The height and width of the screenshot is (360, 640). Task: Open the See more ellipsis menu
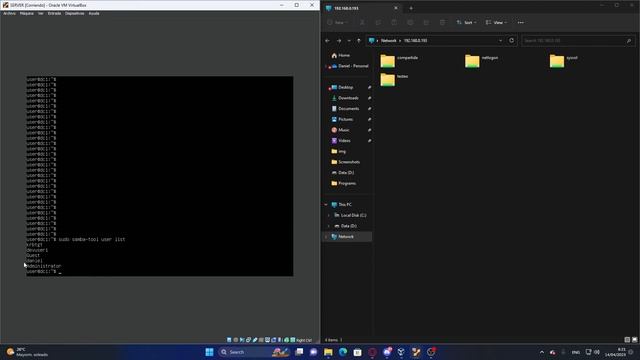click(x=520, y=22)
